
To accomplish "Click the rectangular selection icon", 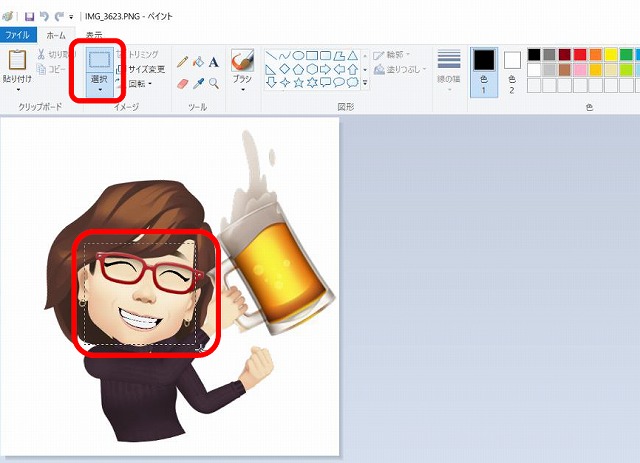I will point(99,59).
